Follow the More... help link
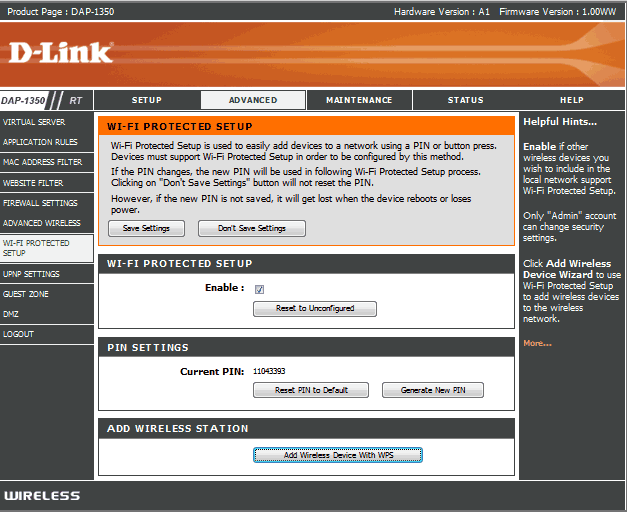Screen dimensions: 627x512 click(537, 343)
